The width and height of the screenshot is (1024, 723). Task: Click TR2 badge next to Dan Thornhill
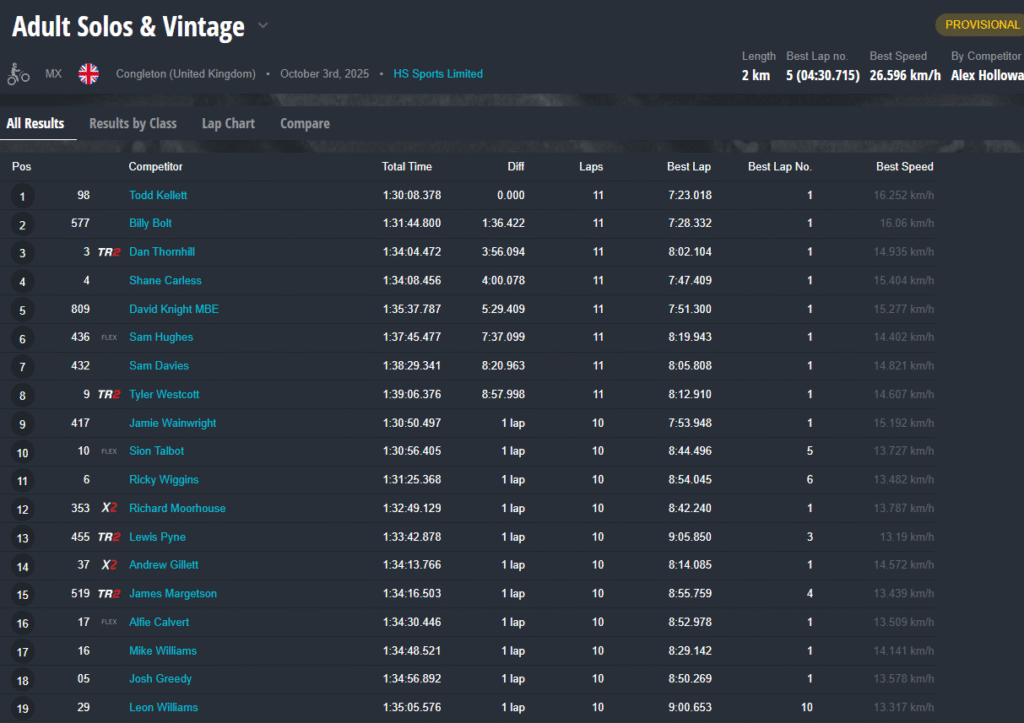tap(109, 252)
